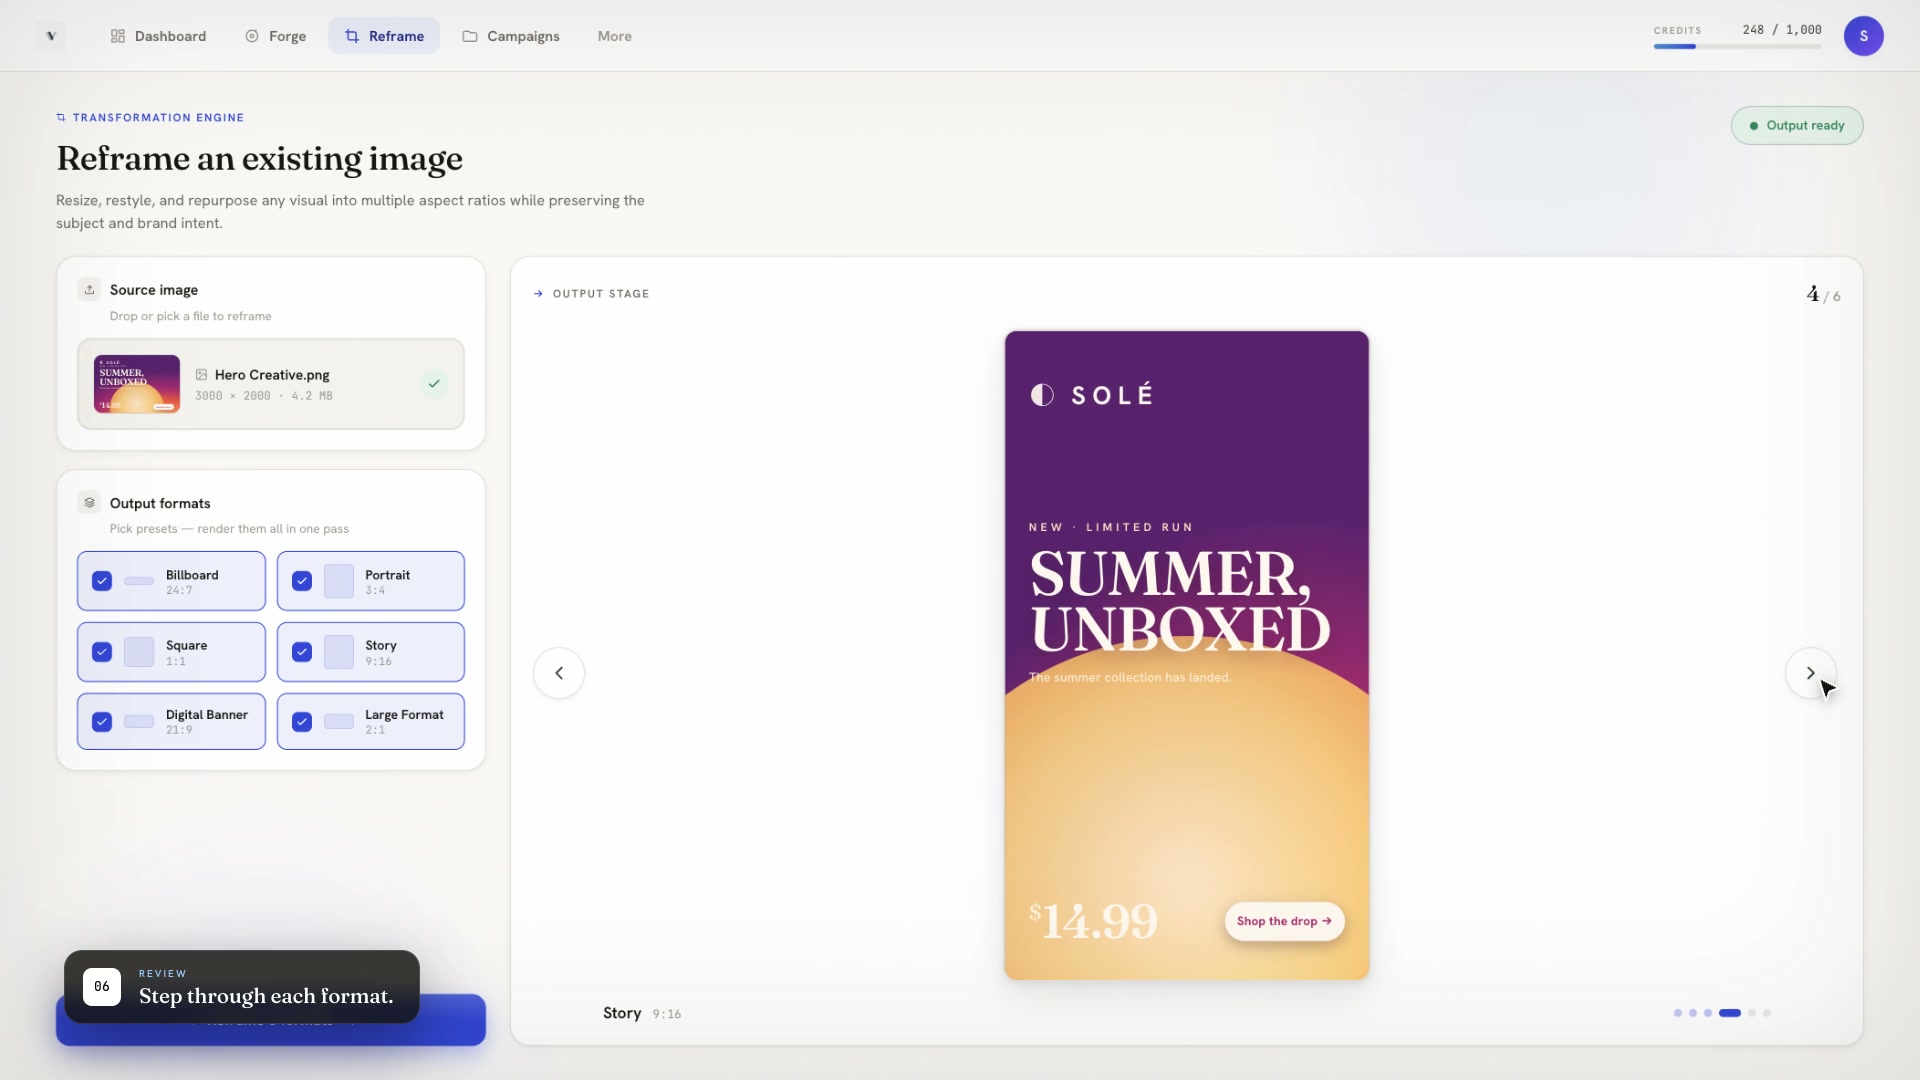
Task: Click the Portrait aspect ratio preview shape
Action: (339, 581)
